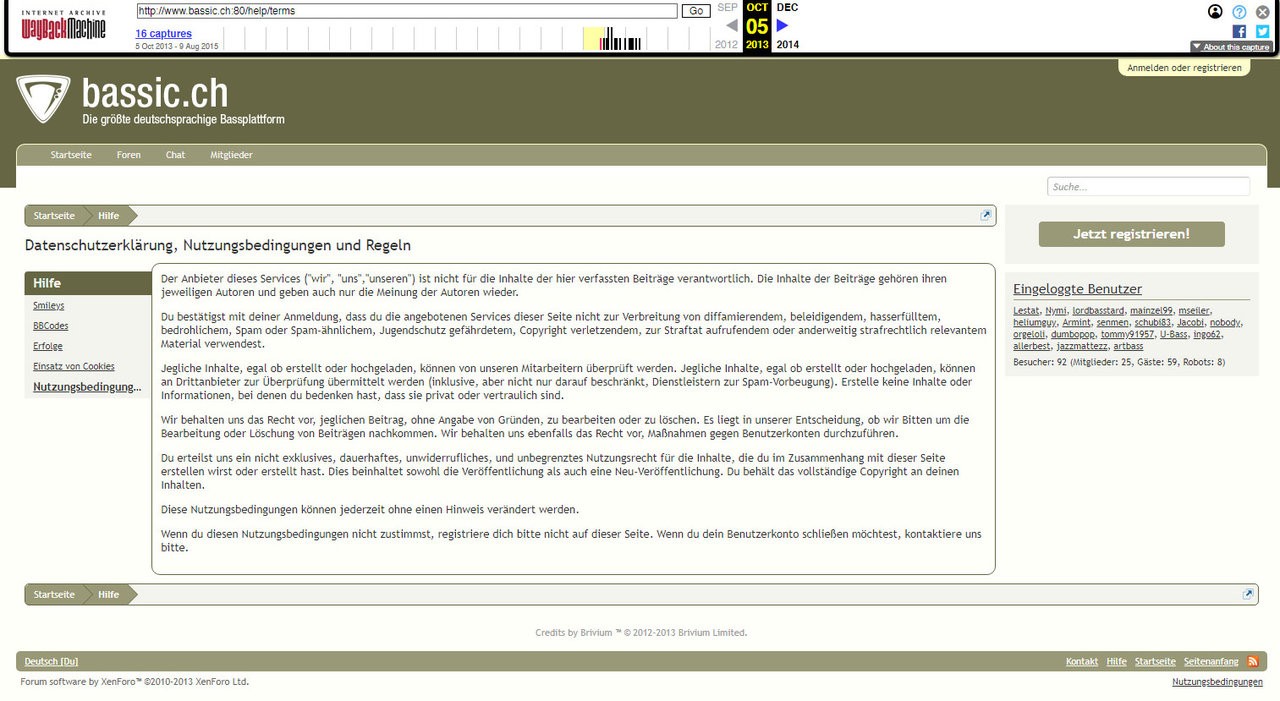This screenshot has width=1280, height=701.
Task: Open the Foren navigation tab
Action: [x=128, y=155]
